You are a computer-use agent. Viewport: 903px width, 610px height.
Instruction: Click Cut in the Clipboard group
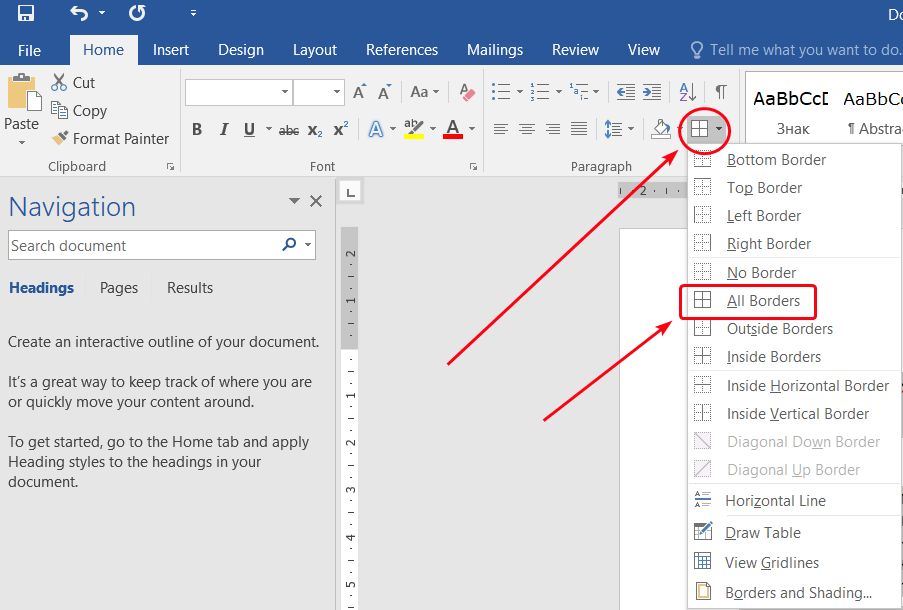pos(73,83)
